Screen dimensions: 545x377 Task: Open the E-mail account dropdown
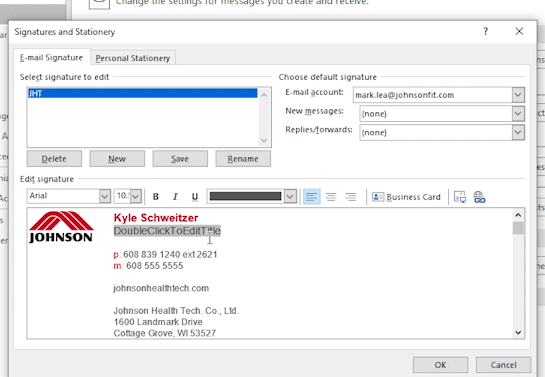click(518, 95)
